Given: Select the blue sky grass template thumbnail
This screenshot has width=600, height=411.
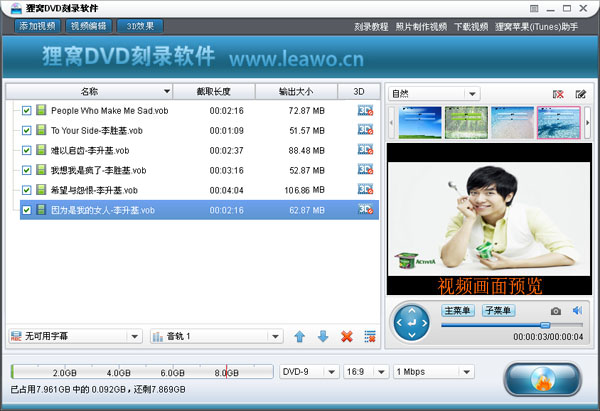Looking at the screenshot, I should coord(420,122).
